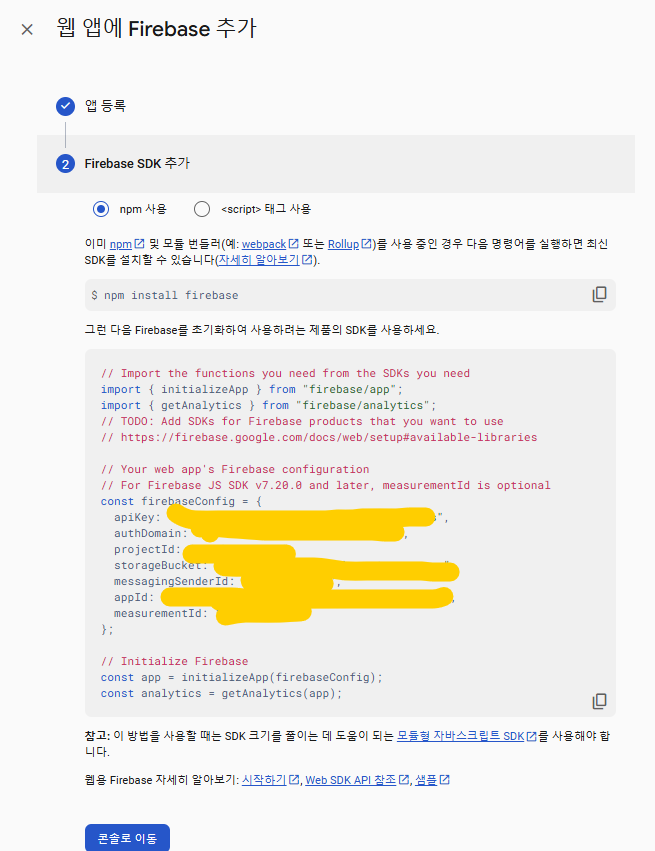Click the measurementId: key in the config
Screen dimensions: 655x851
[x=161, y=614]
